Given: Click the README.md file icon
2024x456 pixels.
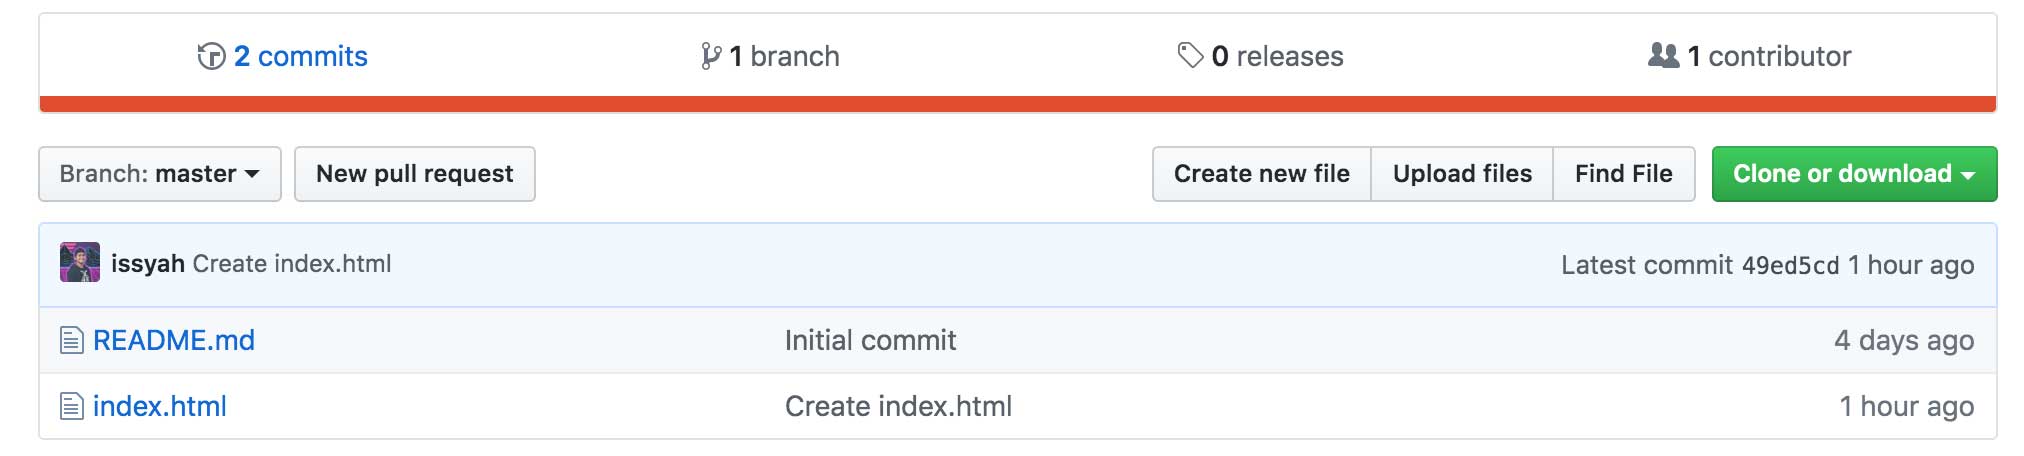Looking at the screenshot, I should (71, 340).
